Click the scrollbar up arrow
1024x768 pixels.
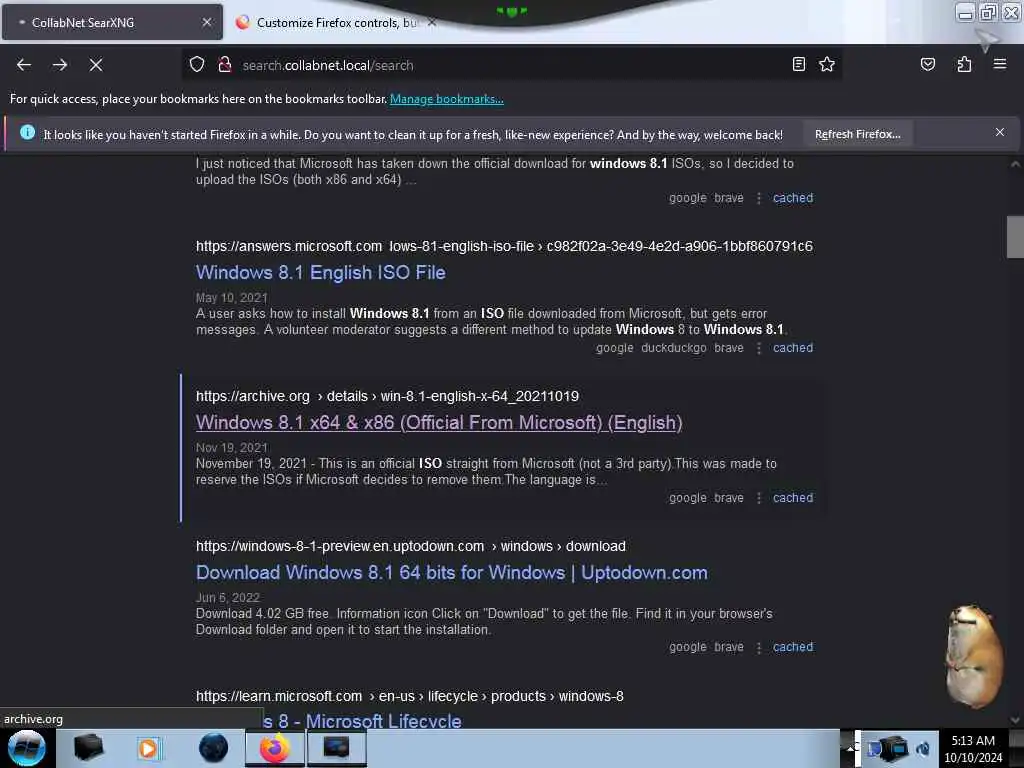click(x=1015, y=165)
